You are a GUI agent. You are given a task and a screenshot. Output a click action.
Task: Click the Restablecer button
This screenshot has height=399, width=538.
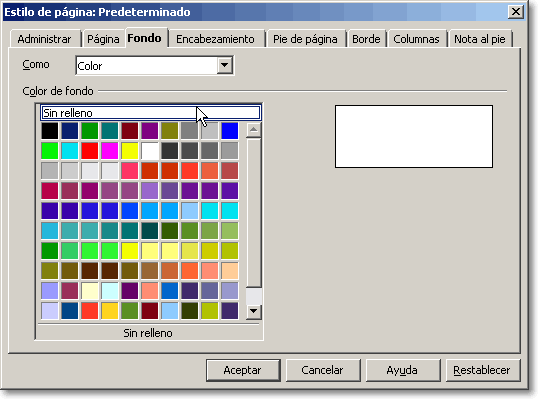482,370
